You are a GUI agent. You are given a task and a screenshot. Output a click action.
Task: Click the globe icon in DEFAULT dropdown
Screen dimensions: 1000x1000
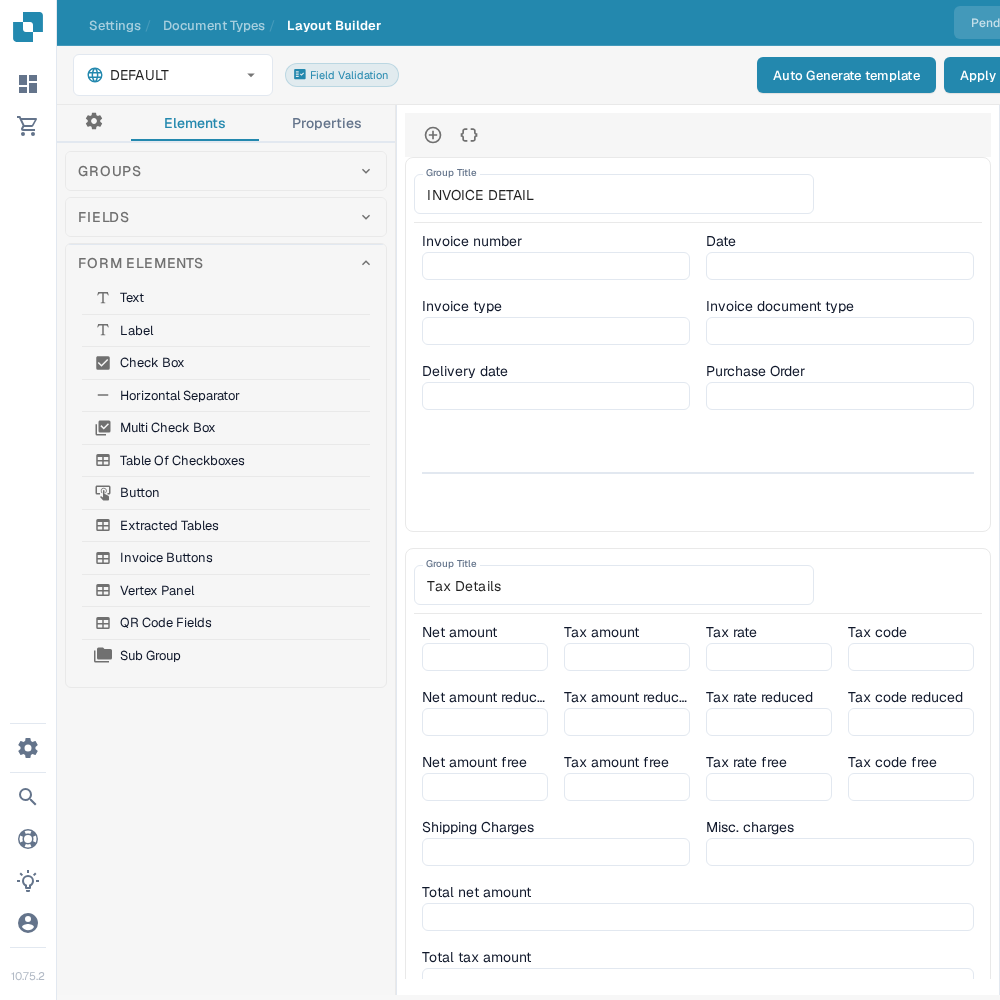(95, 75)
